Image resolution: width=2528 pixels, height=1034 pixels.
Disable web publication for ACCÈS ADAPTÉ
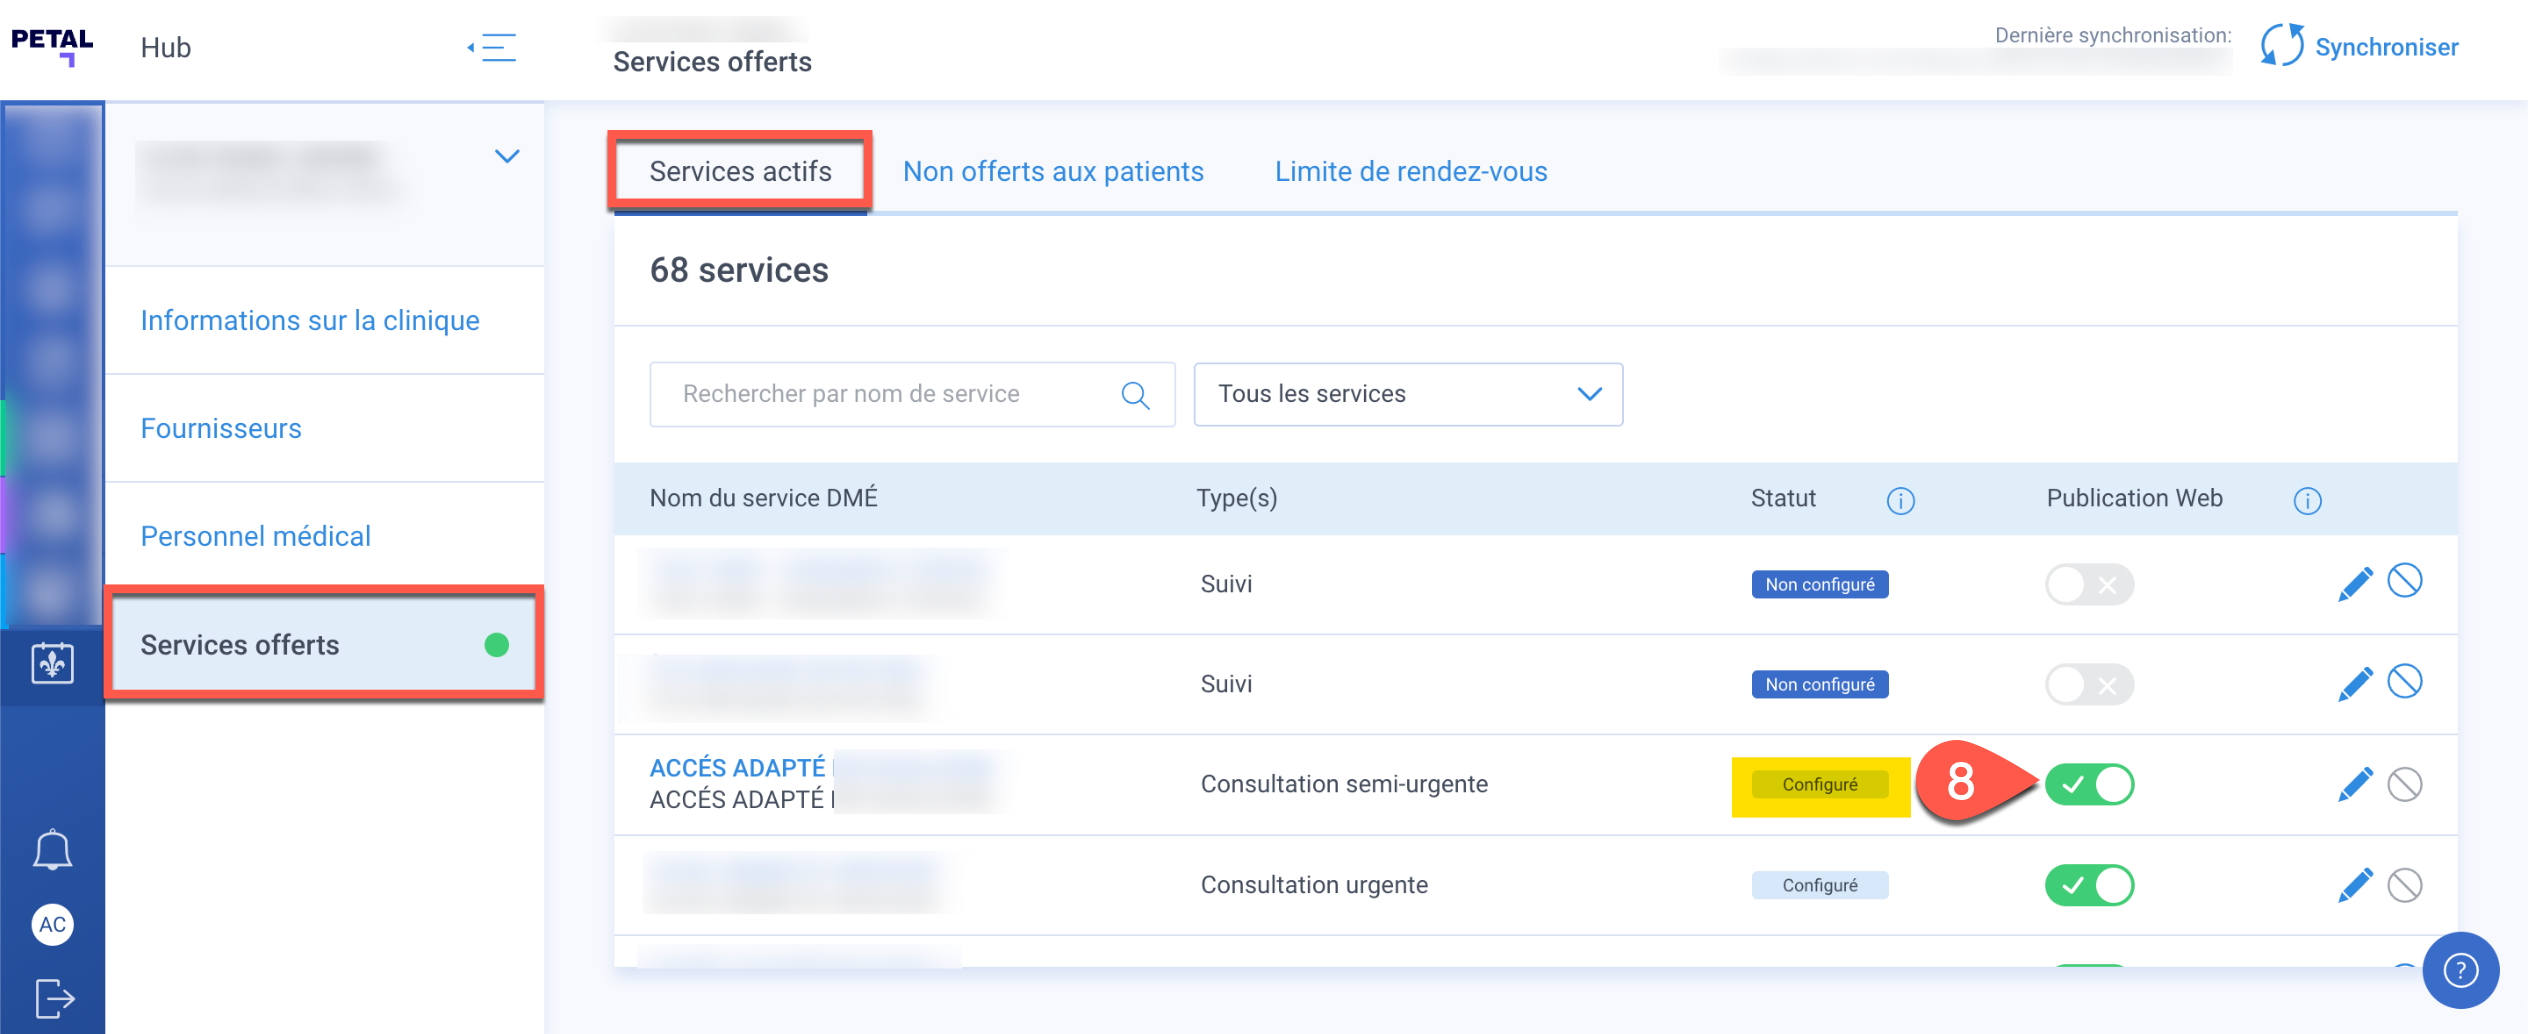click(x=2089, y=785)
